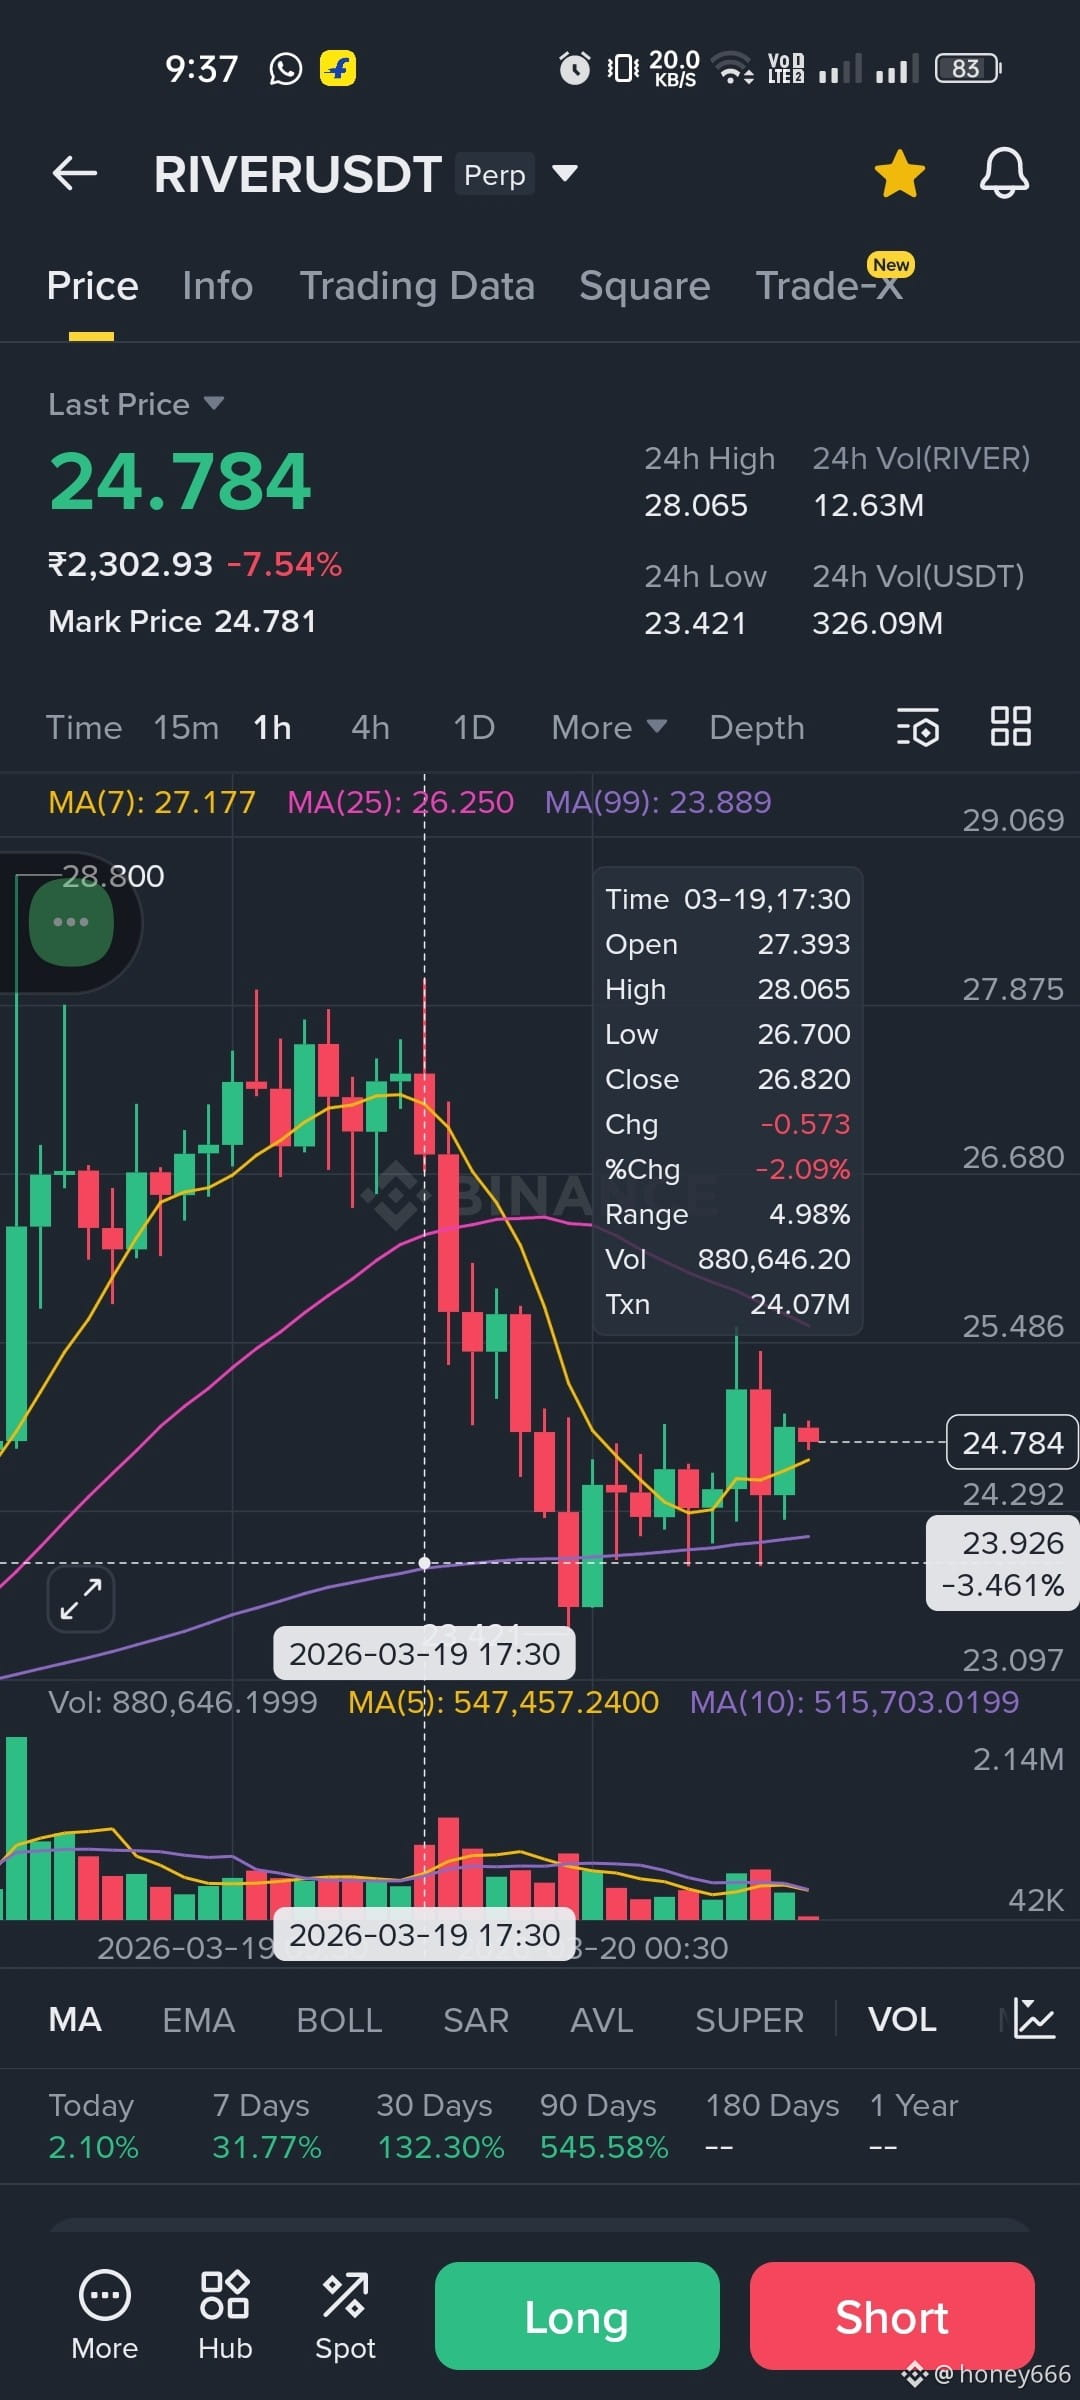This screenshot has width=1080, height=2400.
Task: Expand the Last Price dropdown
Action: coord(136,404)
